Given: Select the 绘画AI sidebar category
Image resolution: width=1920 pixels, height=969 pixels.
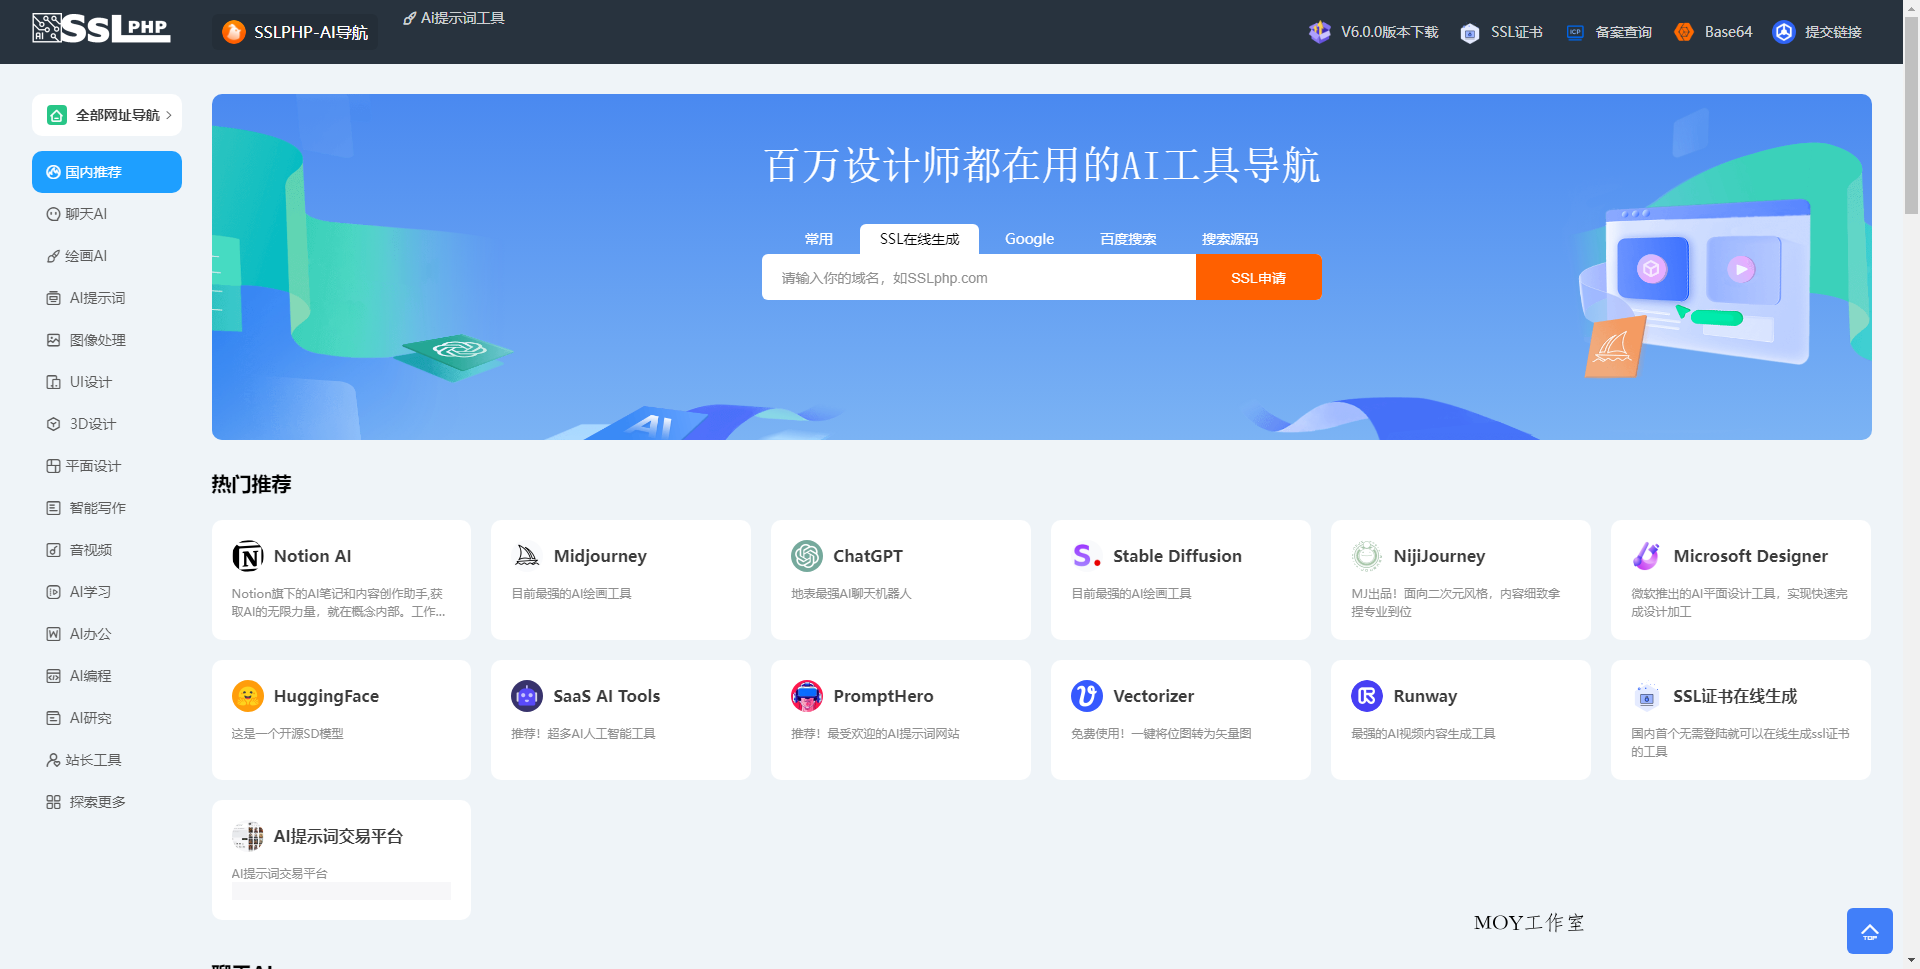Looking at the screenshot, I should [87, 256].
